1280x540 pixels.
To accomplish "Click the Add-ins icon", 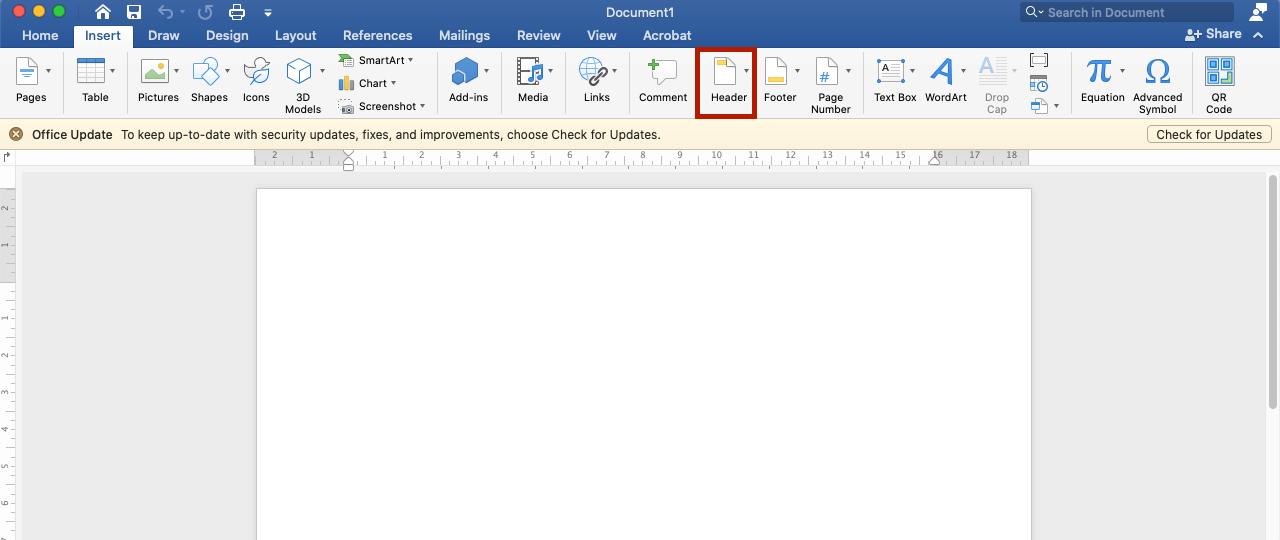I will coord(465,72).
